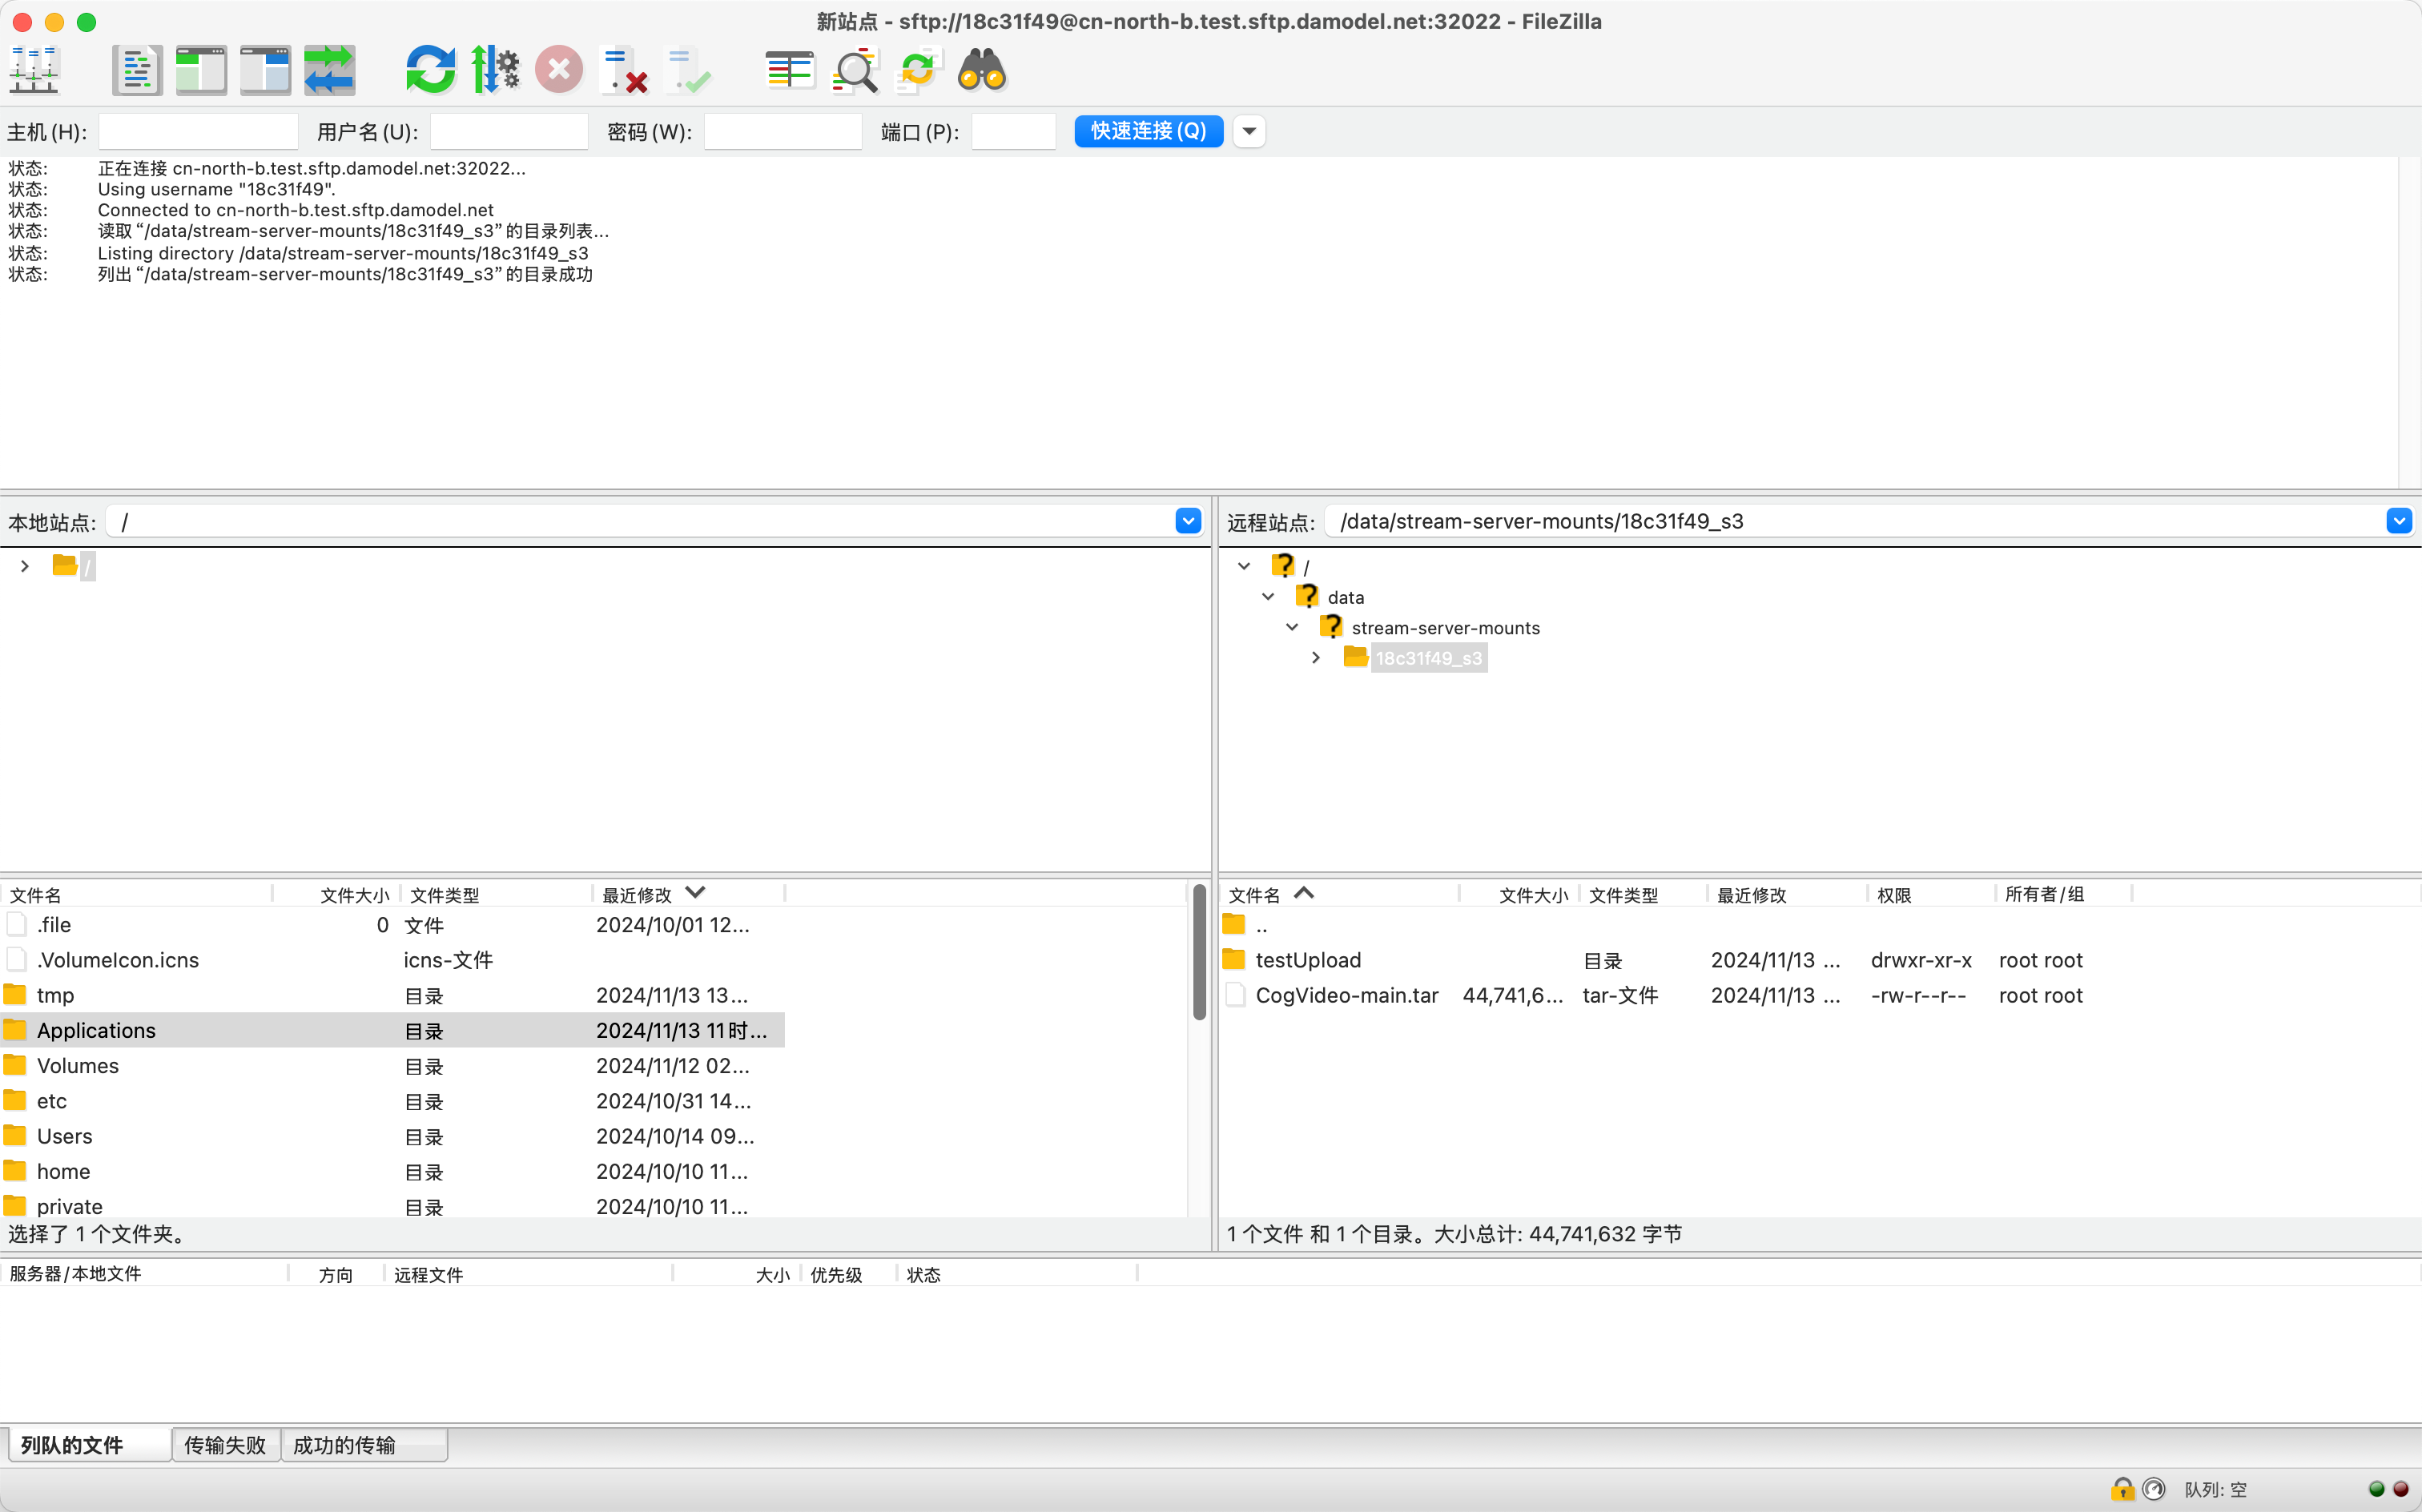Image resolution: width=2422 pixels, height=1512 pixels.
Task: Select the data folder in remote tree
Action: click(1345, 597)
